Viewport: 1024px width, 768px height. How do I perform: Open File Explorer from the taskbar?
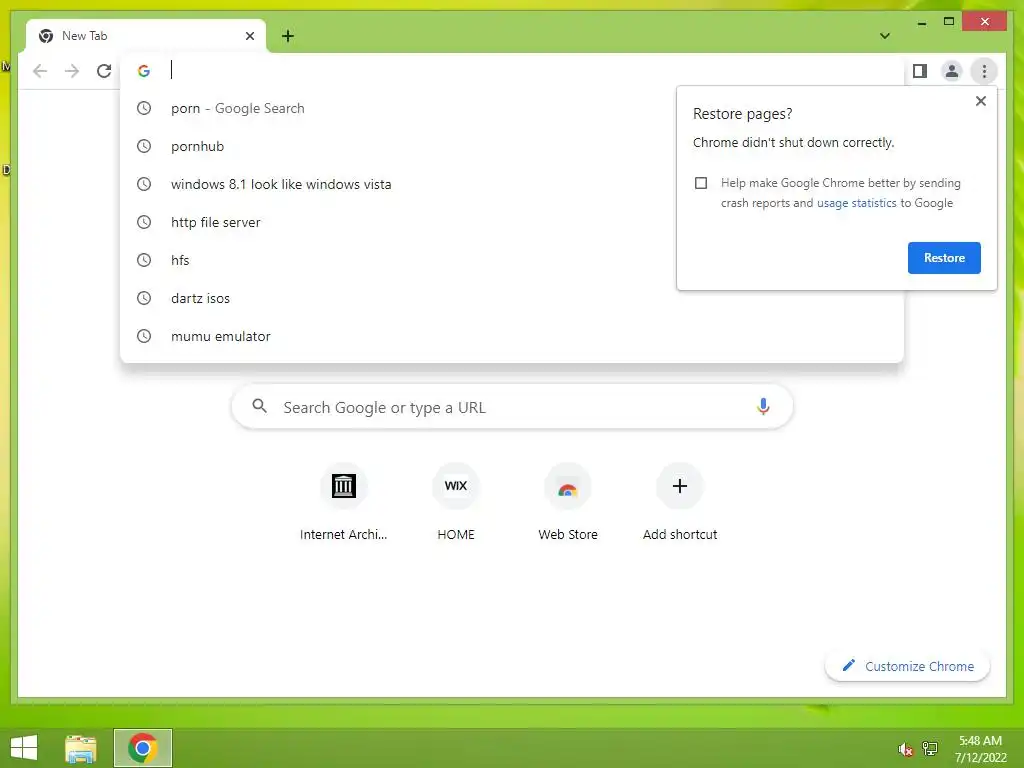tap(80, 748)
